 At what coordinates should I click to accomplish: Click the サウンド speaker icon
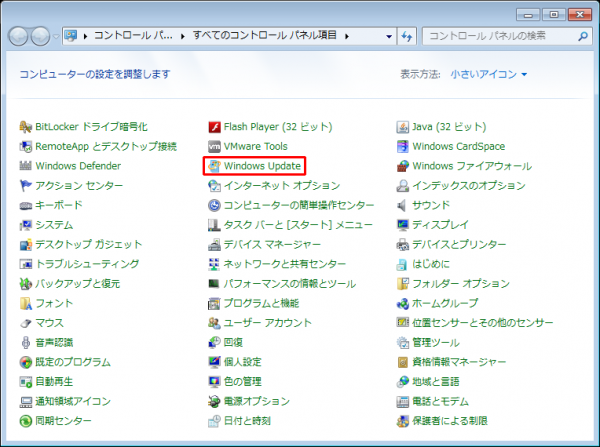tap(403, 206)
